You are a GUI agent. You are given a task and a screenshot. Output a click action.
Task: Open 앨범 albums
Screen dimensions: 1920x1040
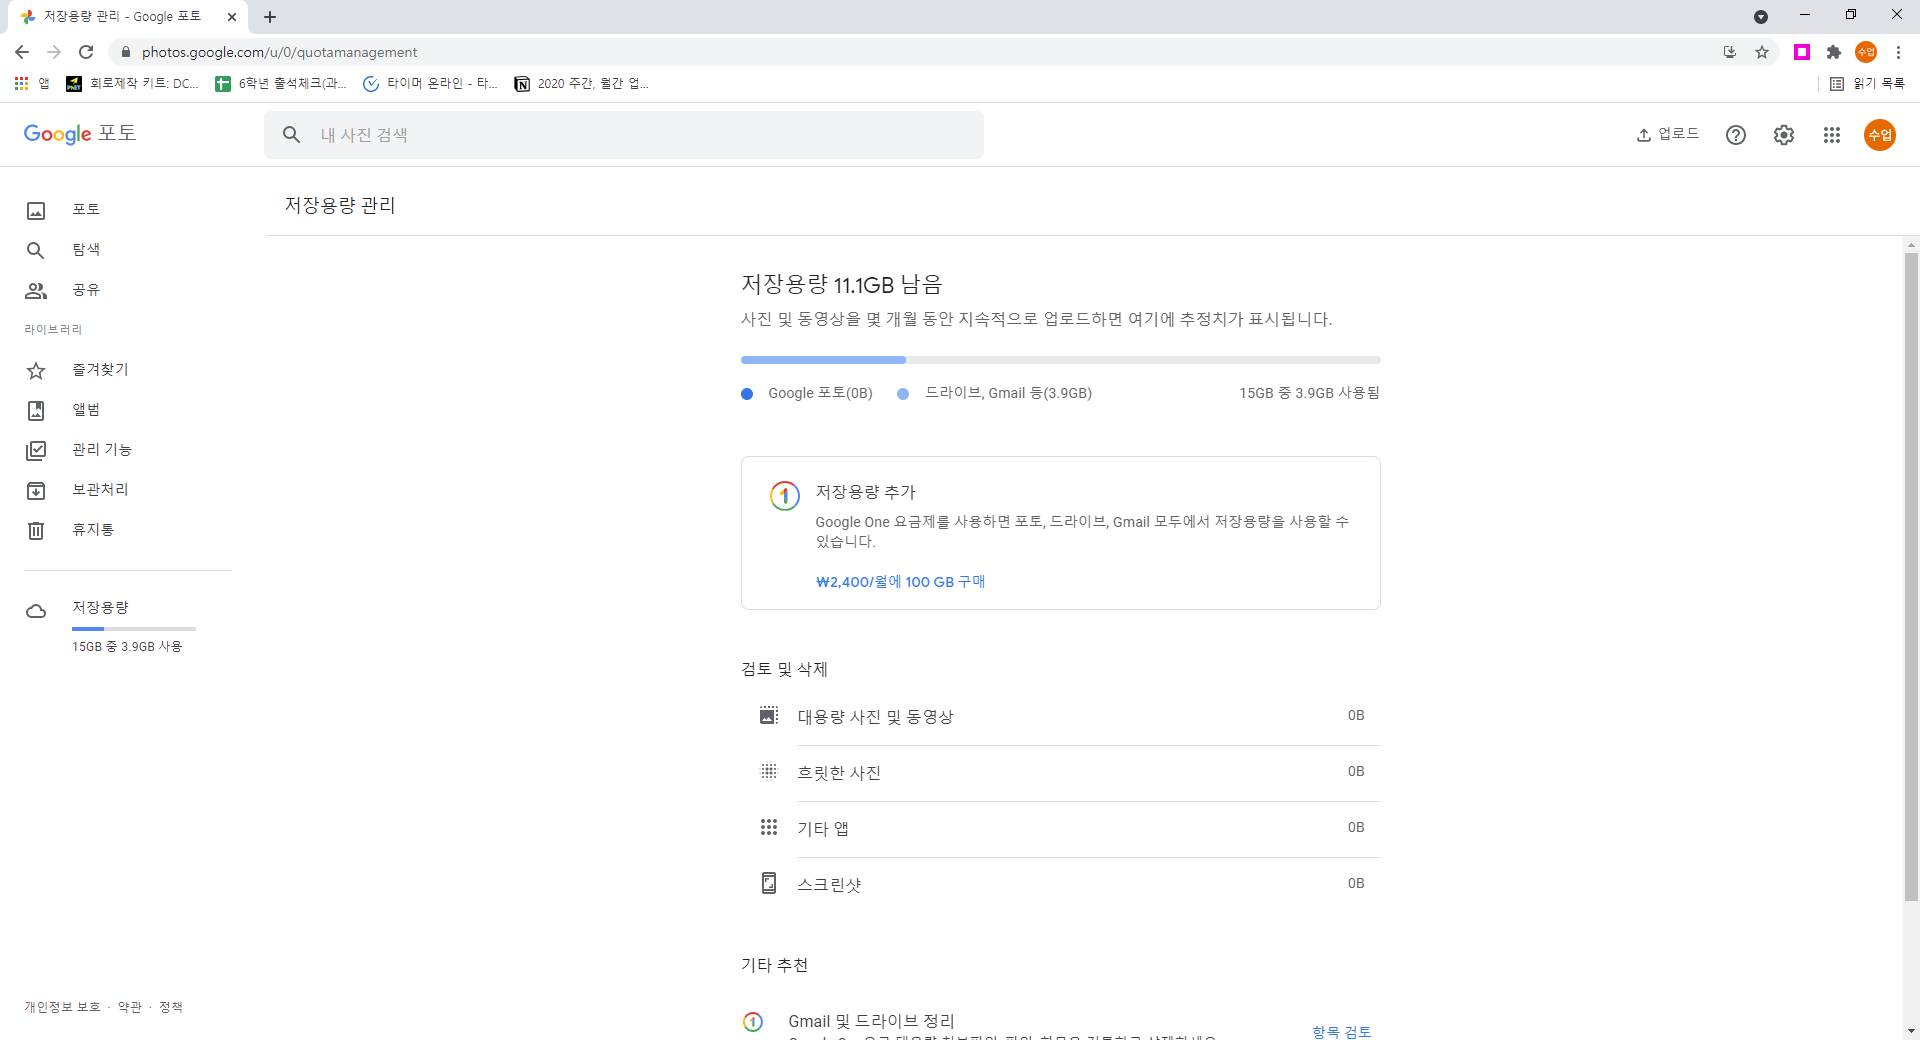(x=86, y=409)
